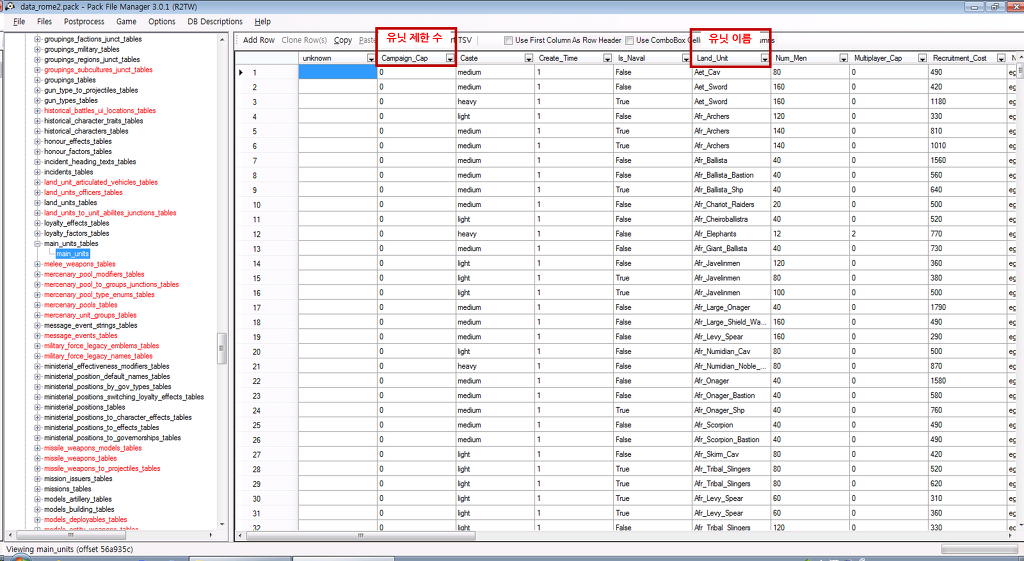Expand the melee_weapons_tables node
The width and height of the screenshot is (1024, 561).
click(x=38, y=264)
